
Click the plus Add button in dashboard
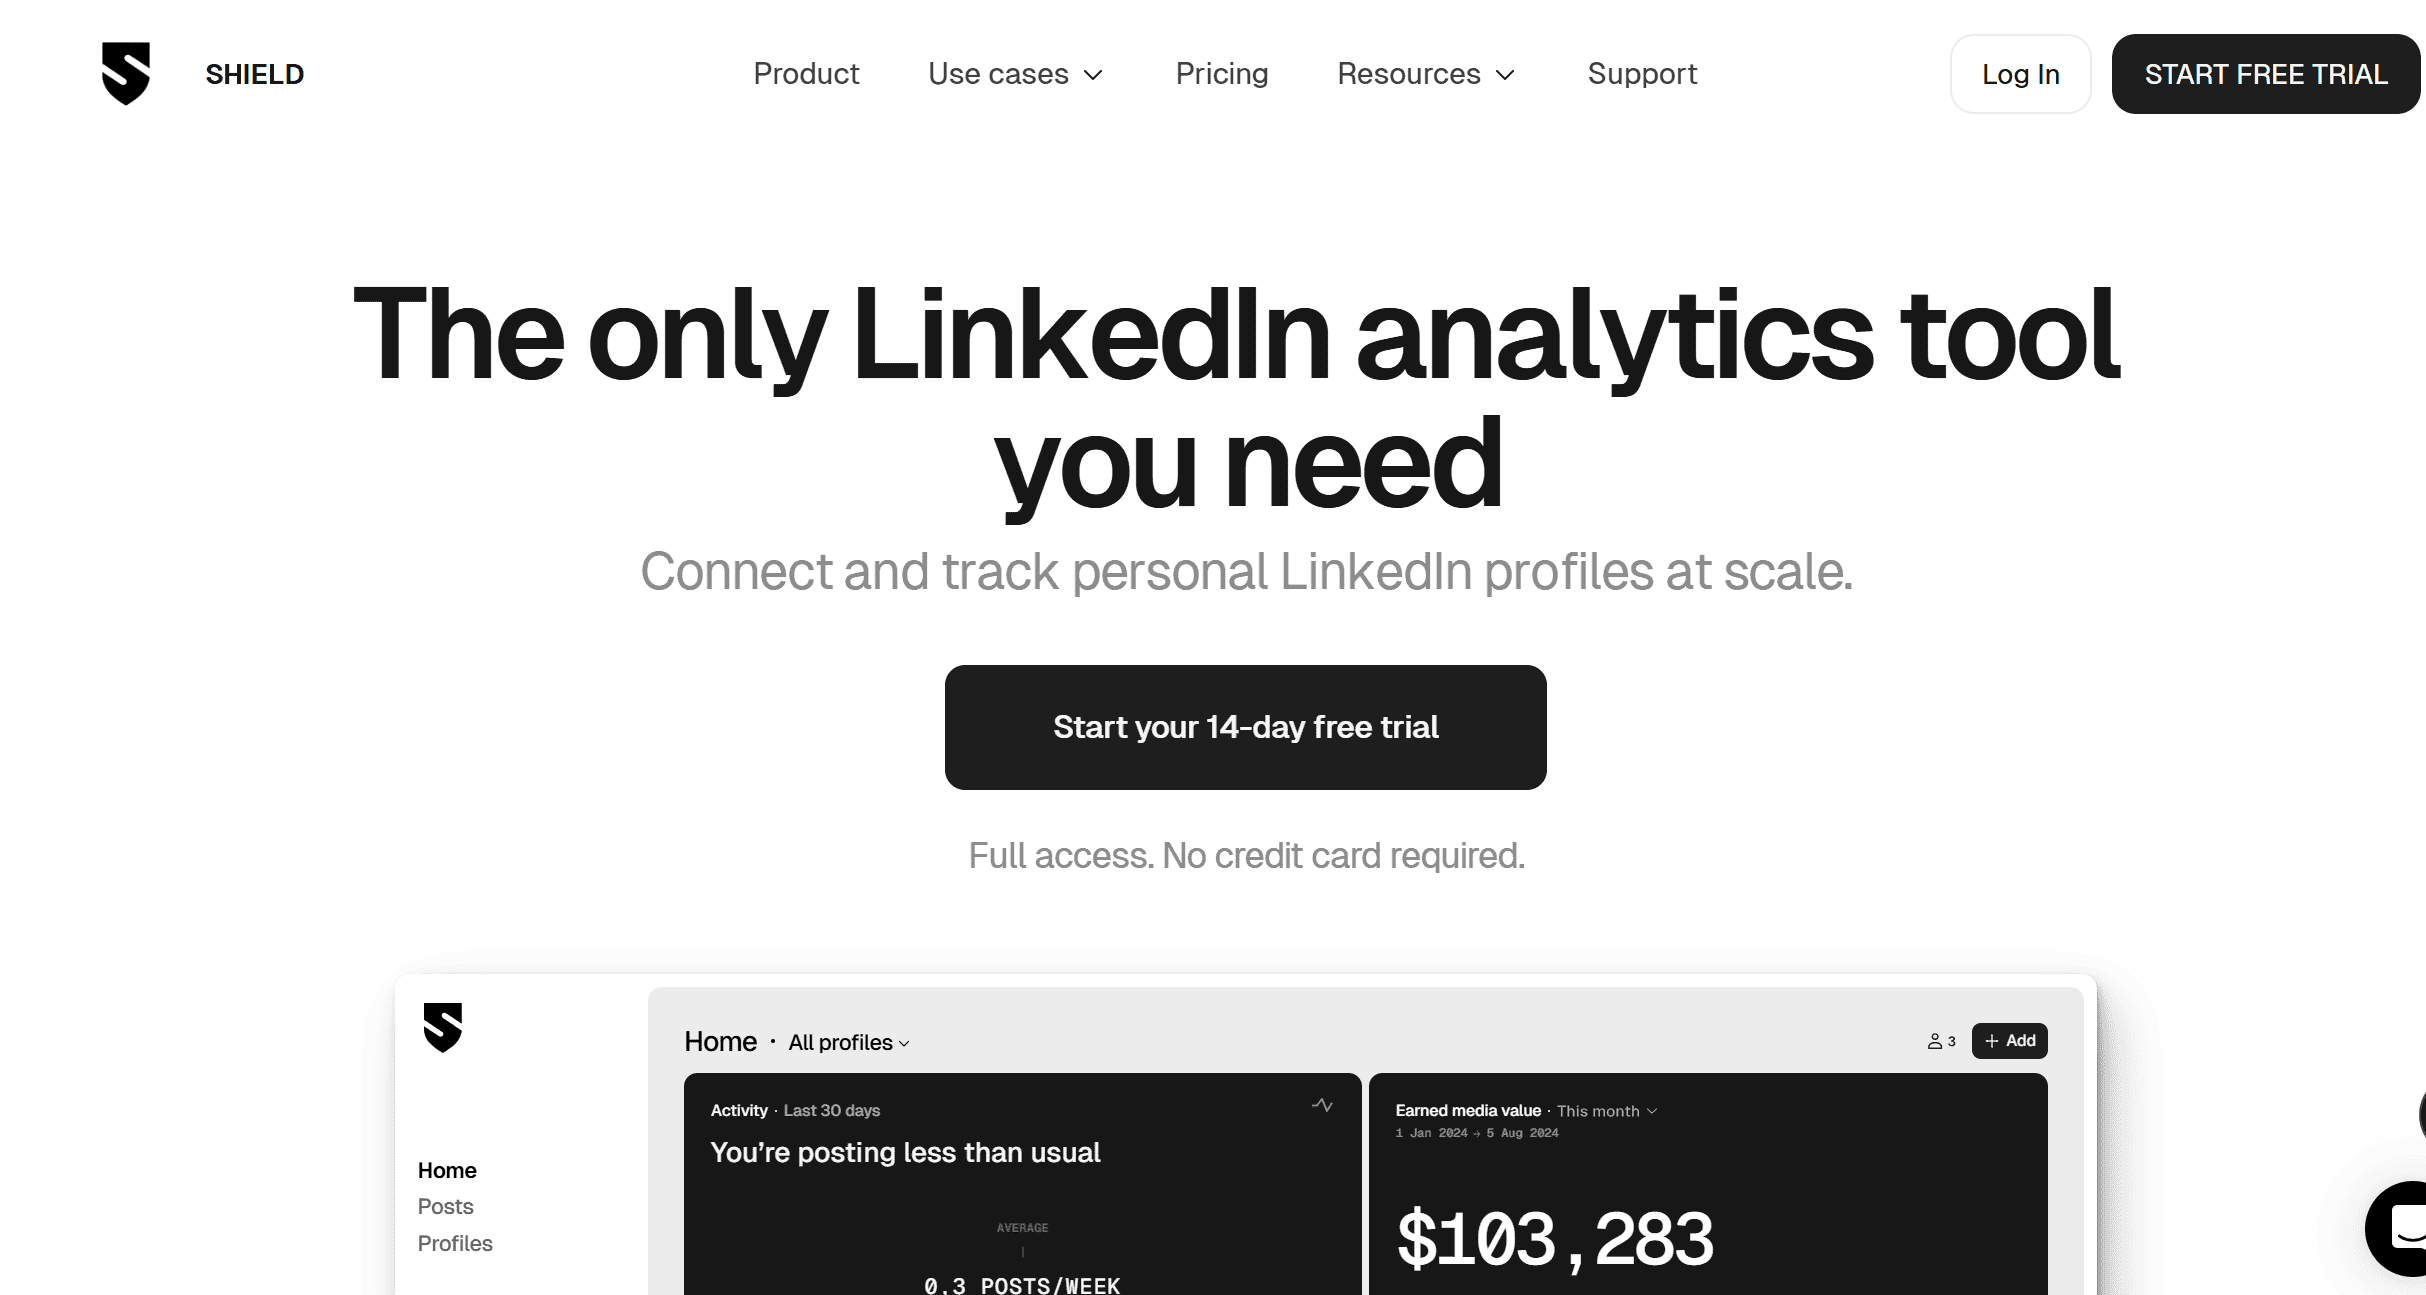[x=2009, y=1041]
